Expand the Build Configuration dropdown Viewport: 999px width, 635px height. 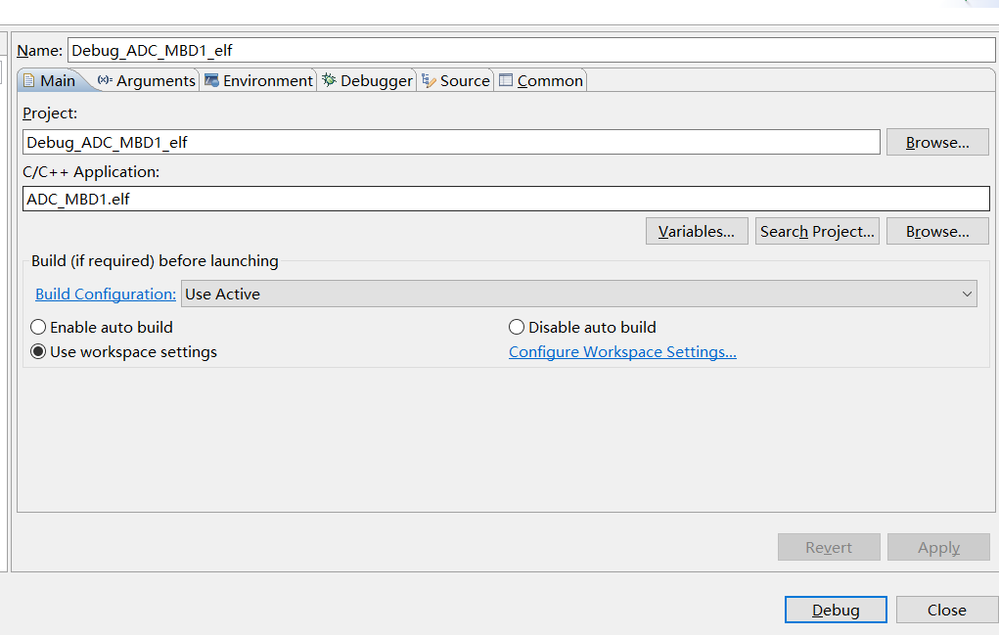click(579, 294)
